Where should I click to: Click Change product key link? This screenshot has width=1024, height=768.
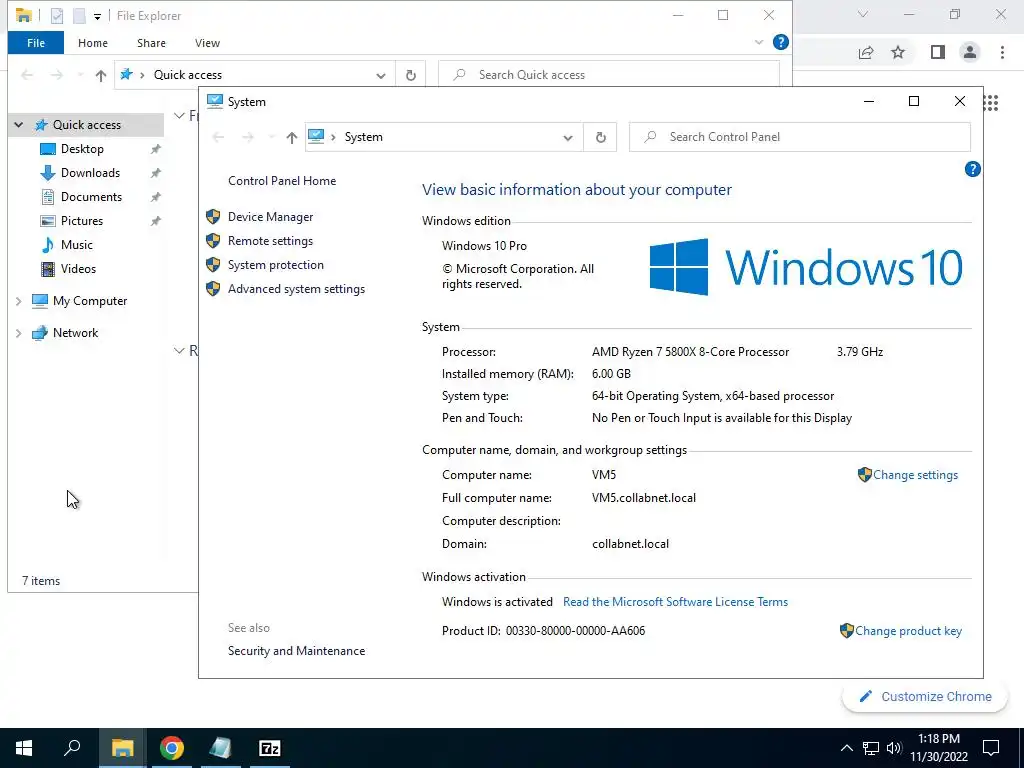coord(908,631)
